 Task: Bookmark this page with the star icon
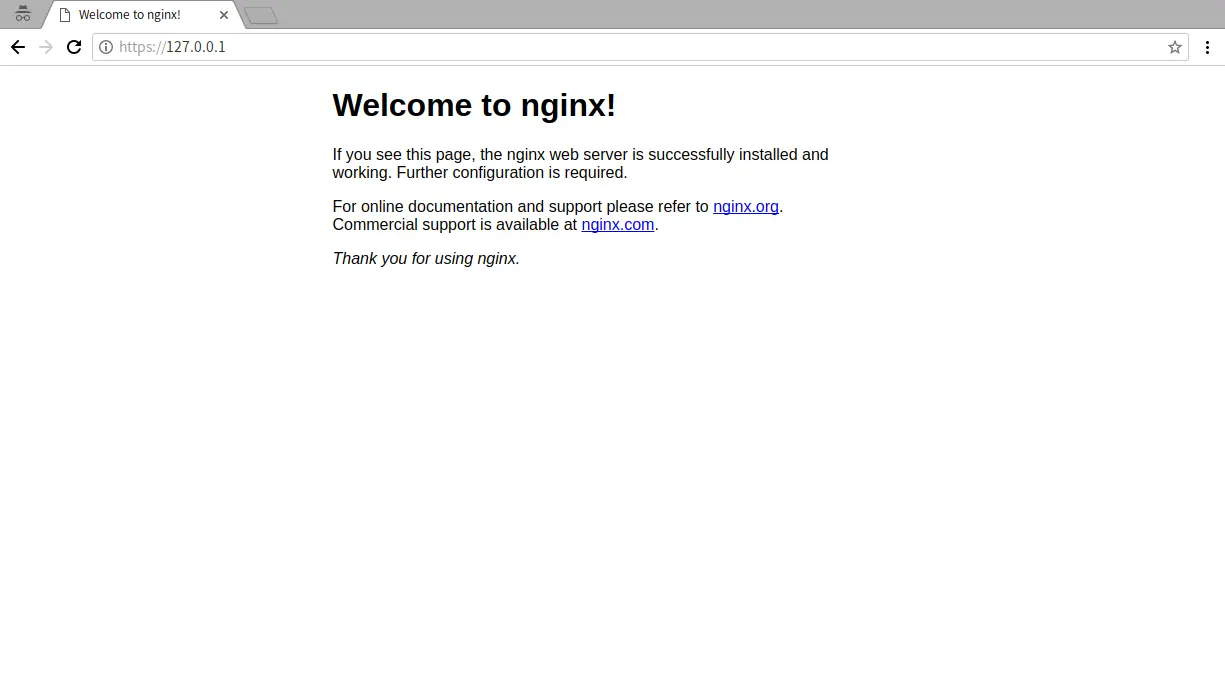(1175, 47)
